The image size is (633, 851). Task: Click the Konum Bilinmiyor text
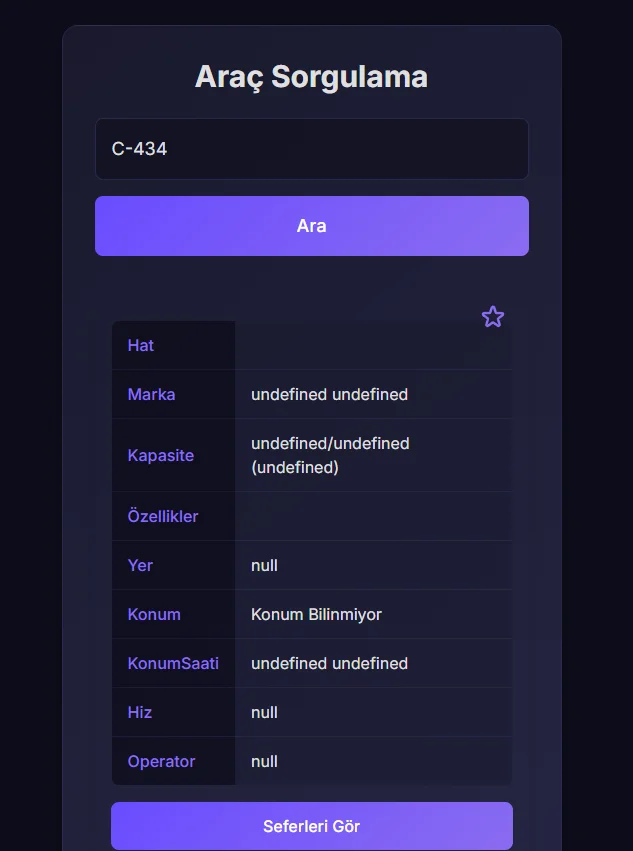pos(316,614)
